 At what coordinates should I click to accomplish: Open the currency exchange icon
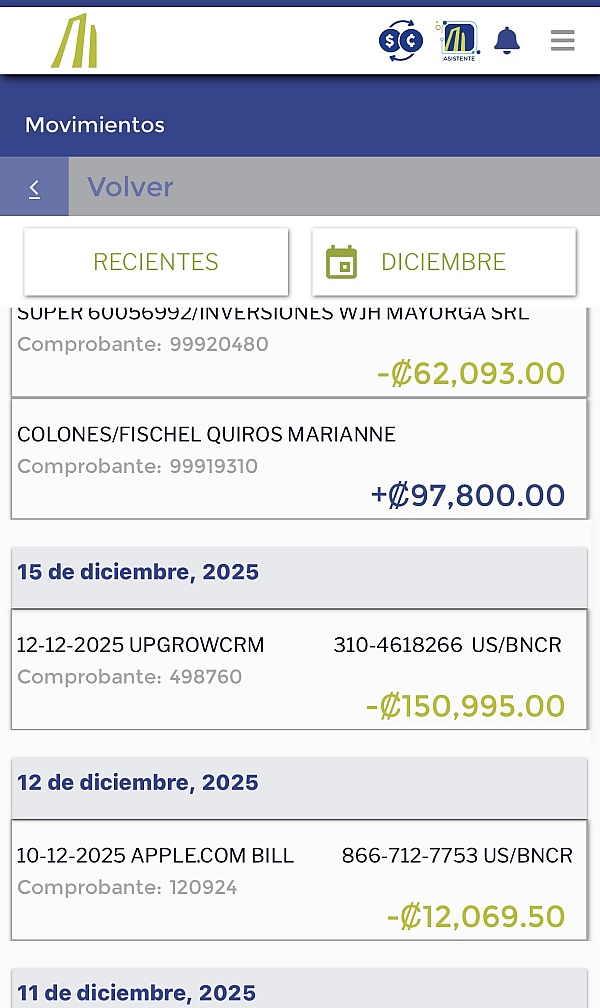400,41
